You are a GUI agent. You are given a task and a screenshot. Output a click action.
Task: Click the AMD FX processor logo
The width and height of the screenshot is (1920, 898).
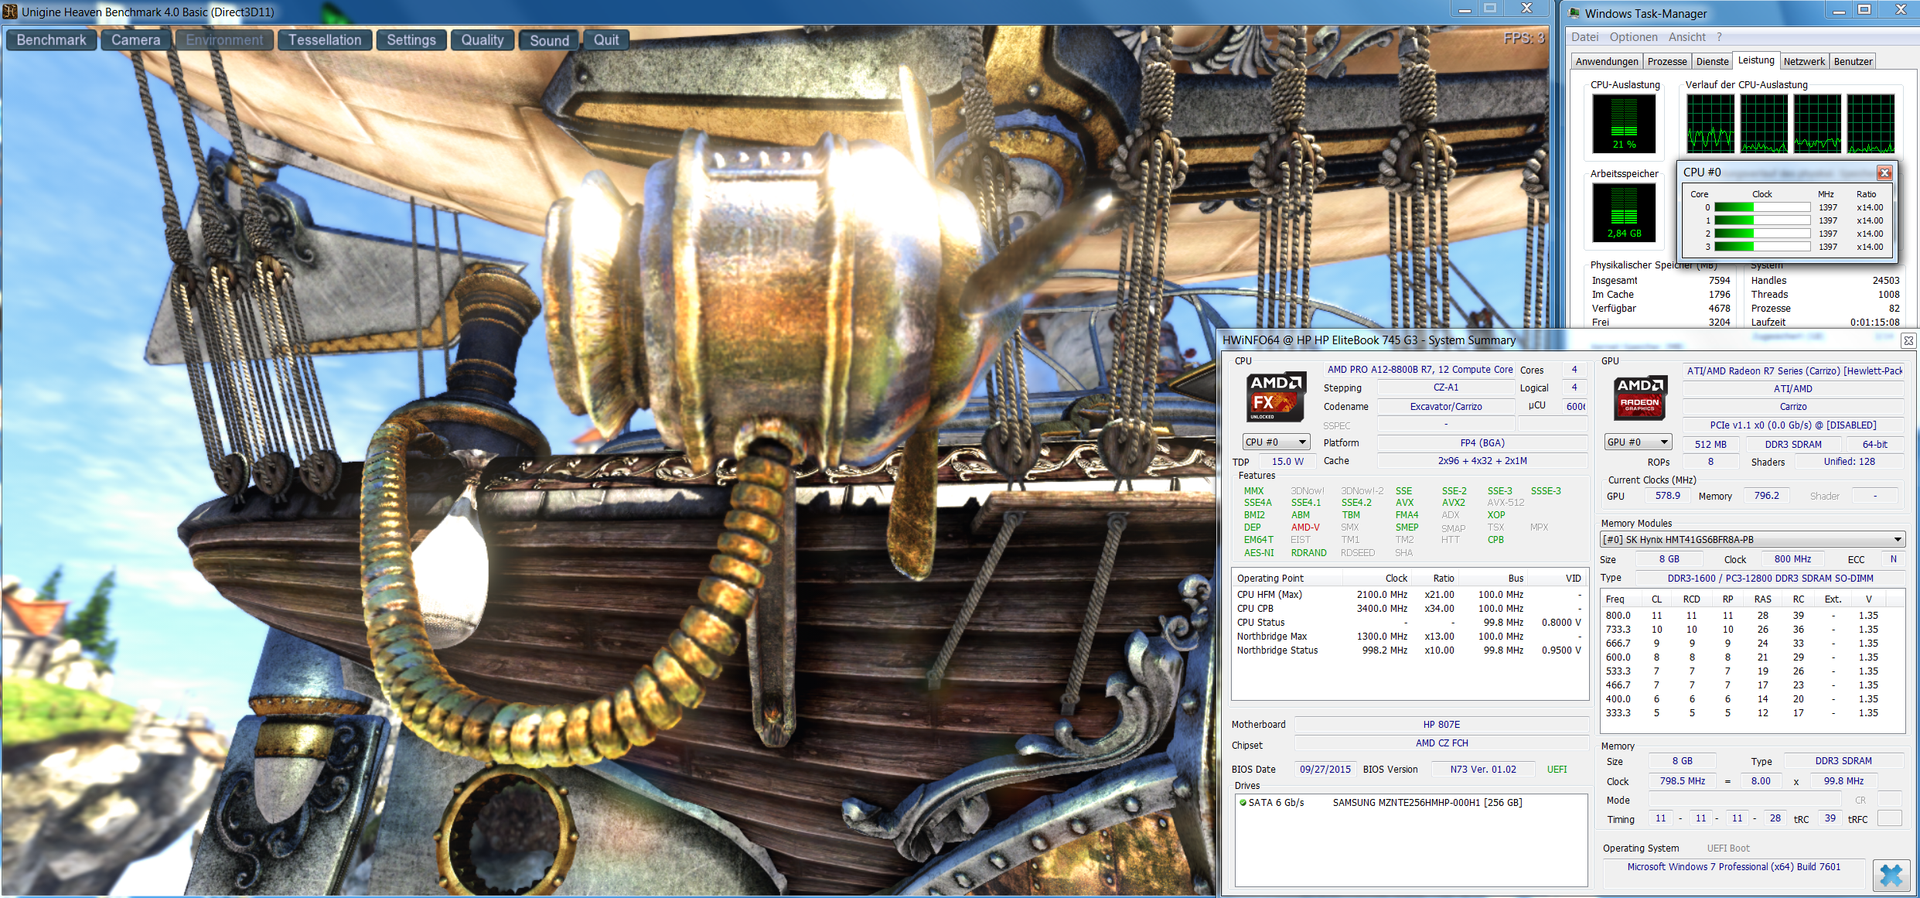pyautogui.click(x=1275, y=397)
